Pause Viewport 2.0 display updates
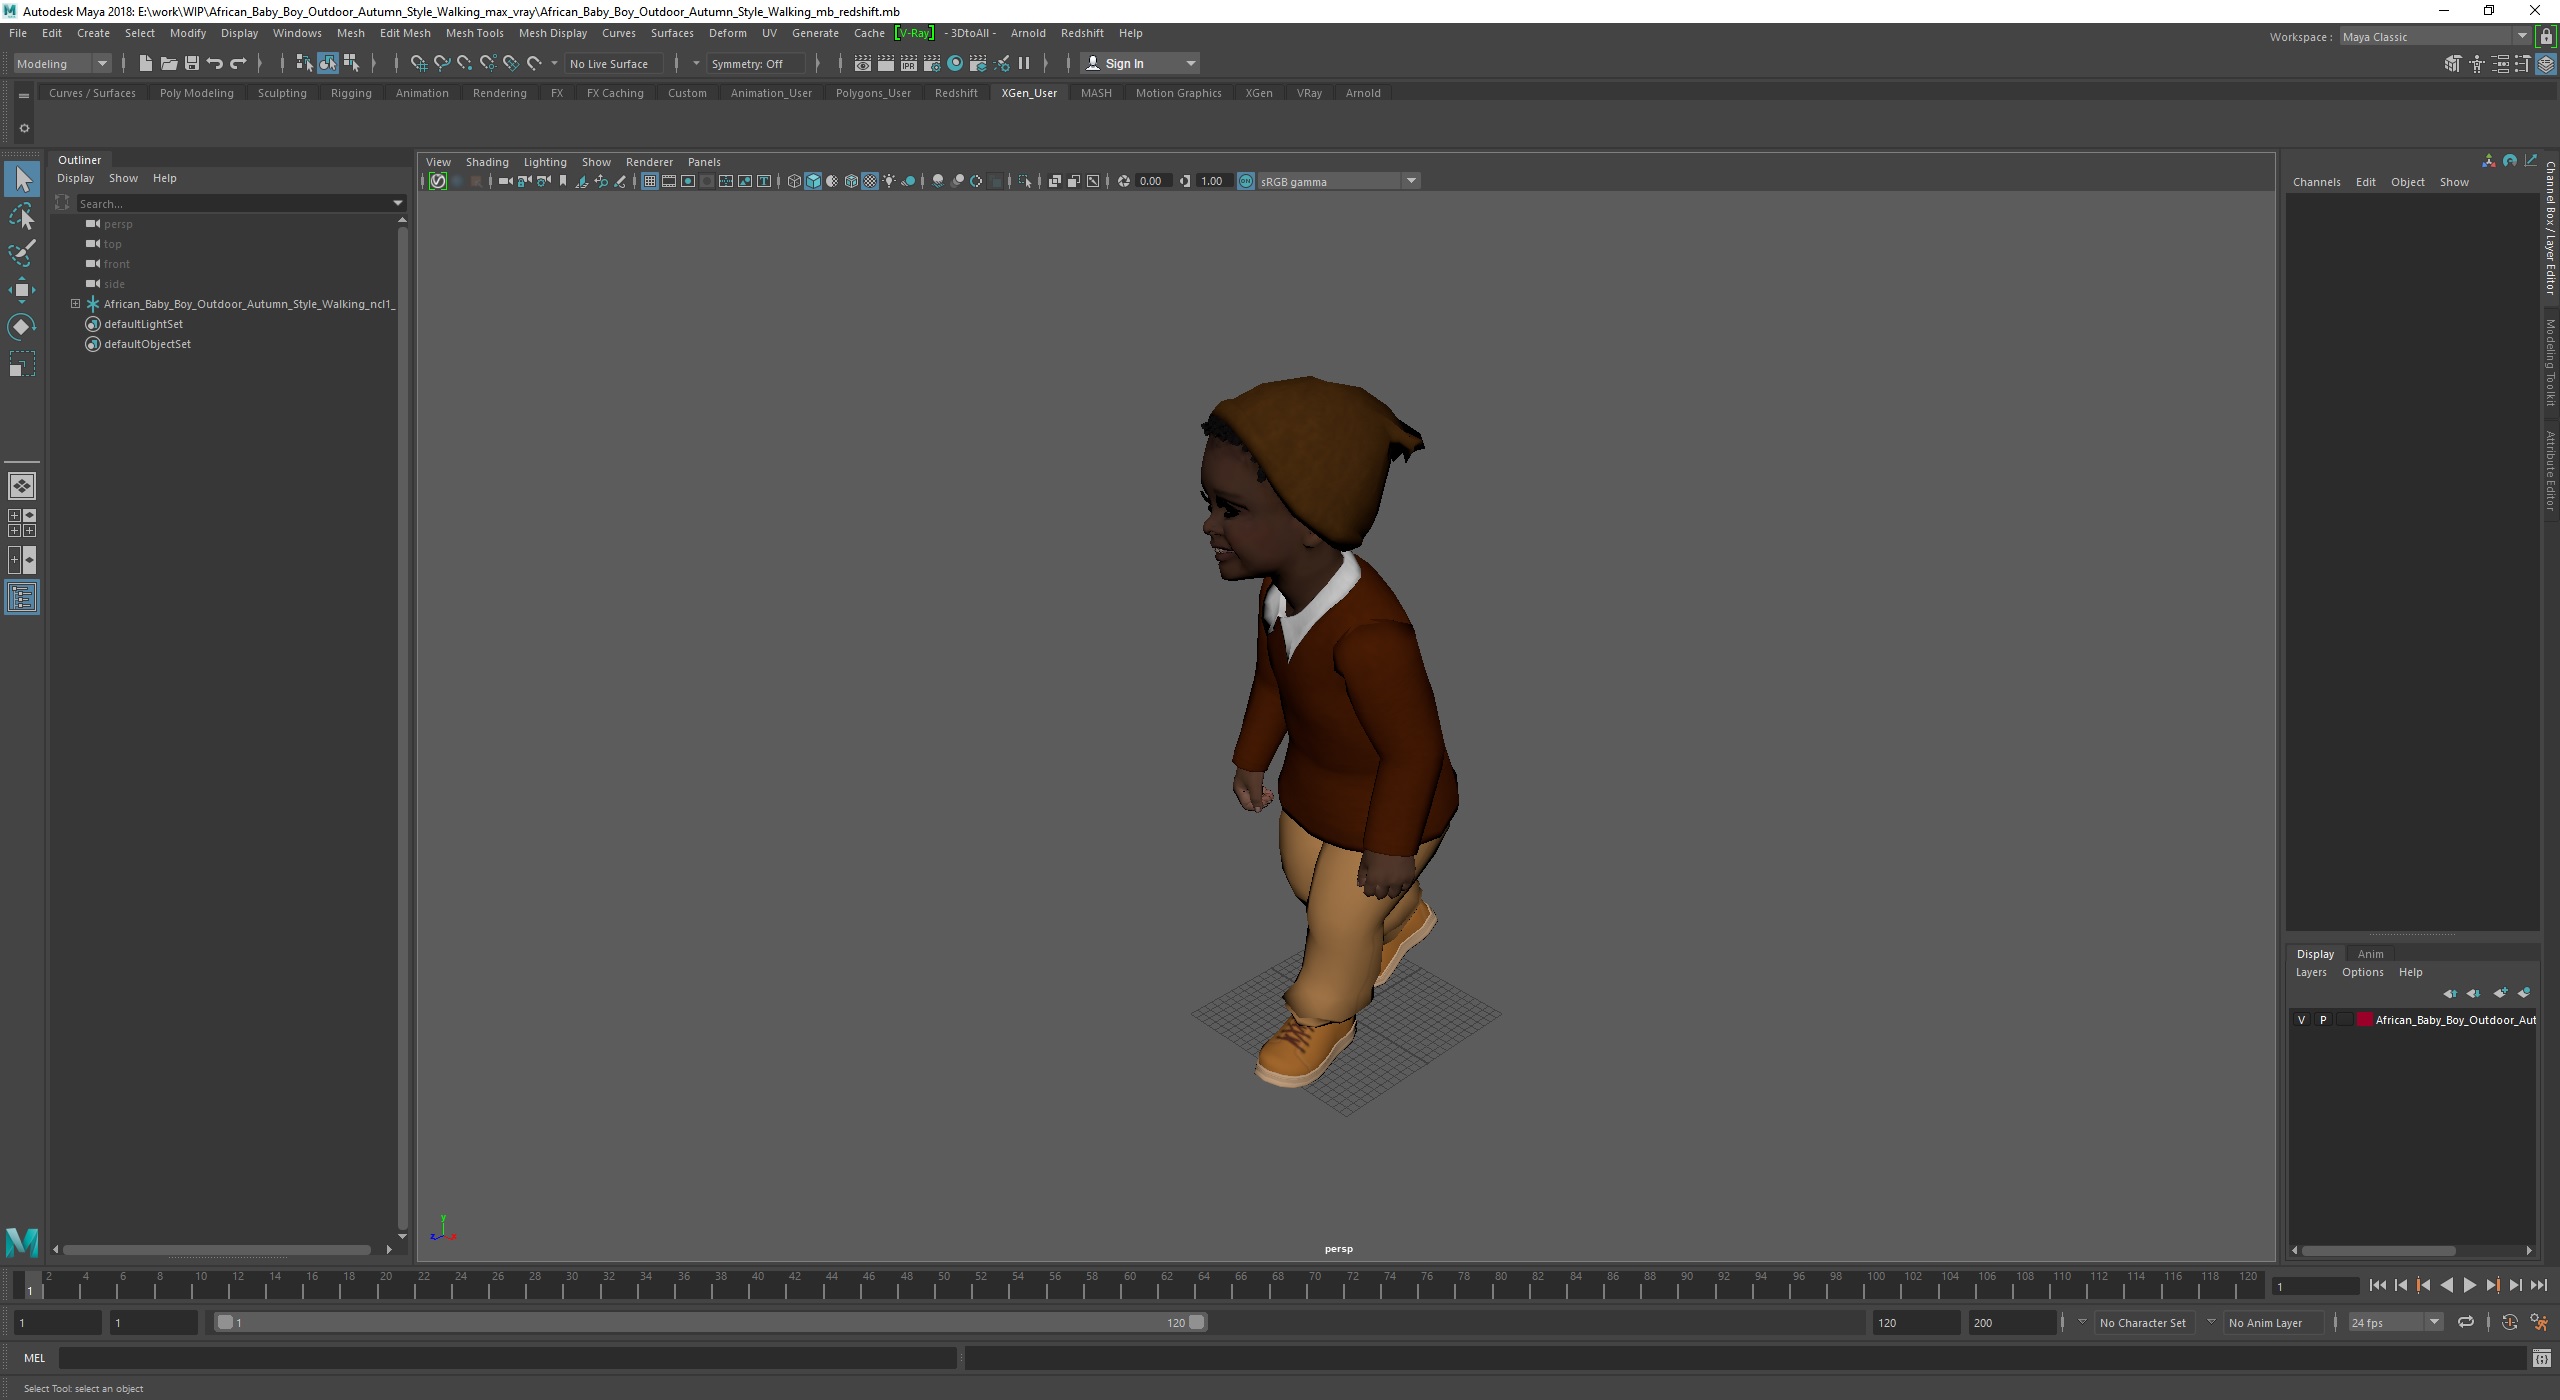Image resolution: width=2560 pixels, height=1400 pixels. click(1024, 63)
